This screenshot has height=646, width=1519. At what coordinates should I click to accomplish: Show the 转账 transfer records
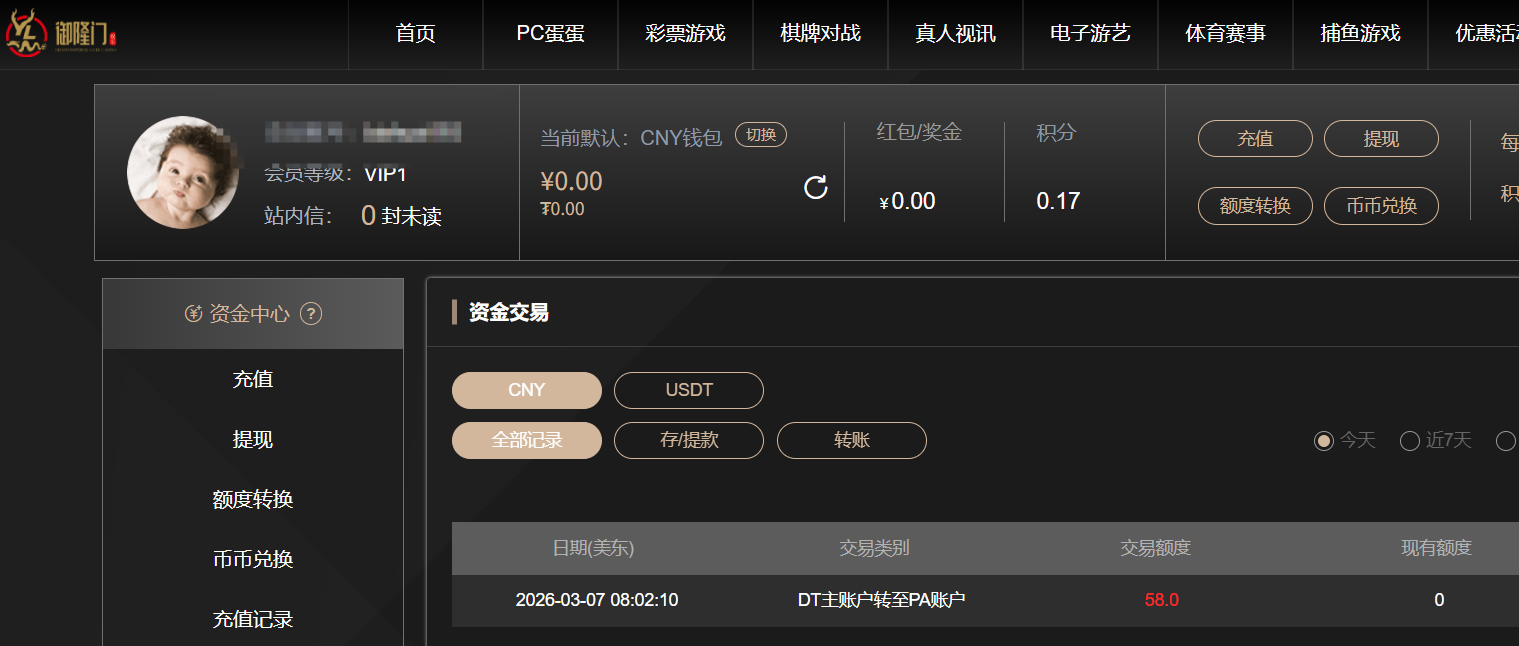(852, 440)
